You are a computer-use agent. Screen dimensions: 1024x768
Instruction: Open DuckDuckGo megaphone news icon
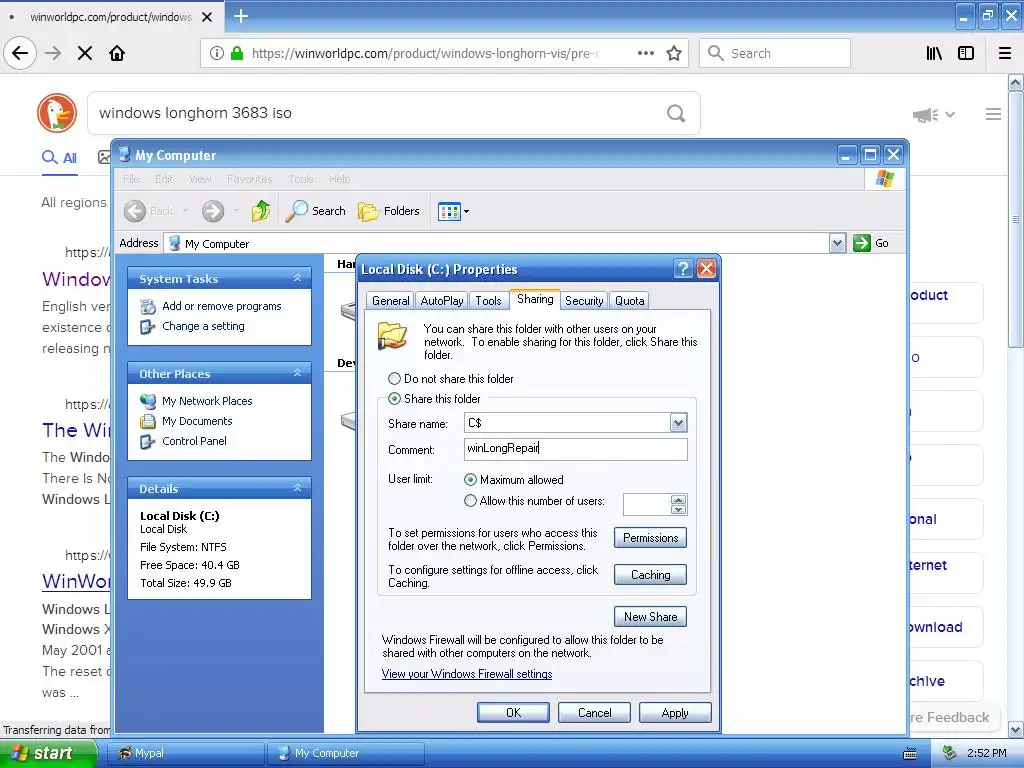coord(925,115)
